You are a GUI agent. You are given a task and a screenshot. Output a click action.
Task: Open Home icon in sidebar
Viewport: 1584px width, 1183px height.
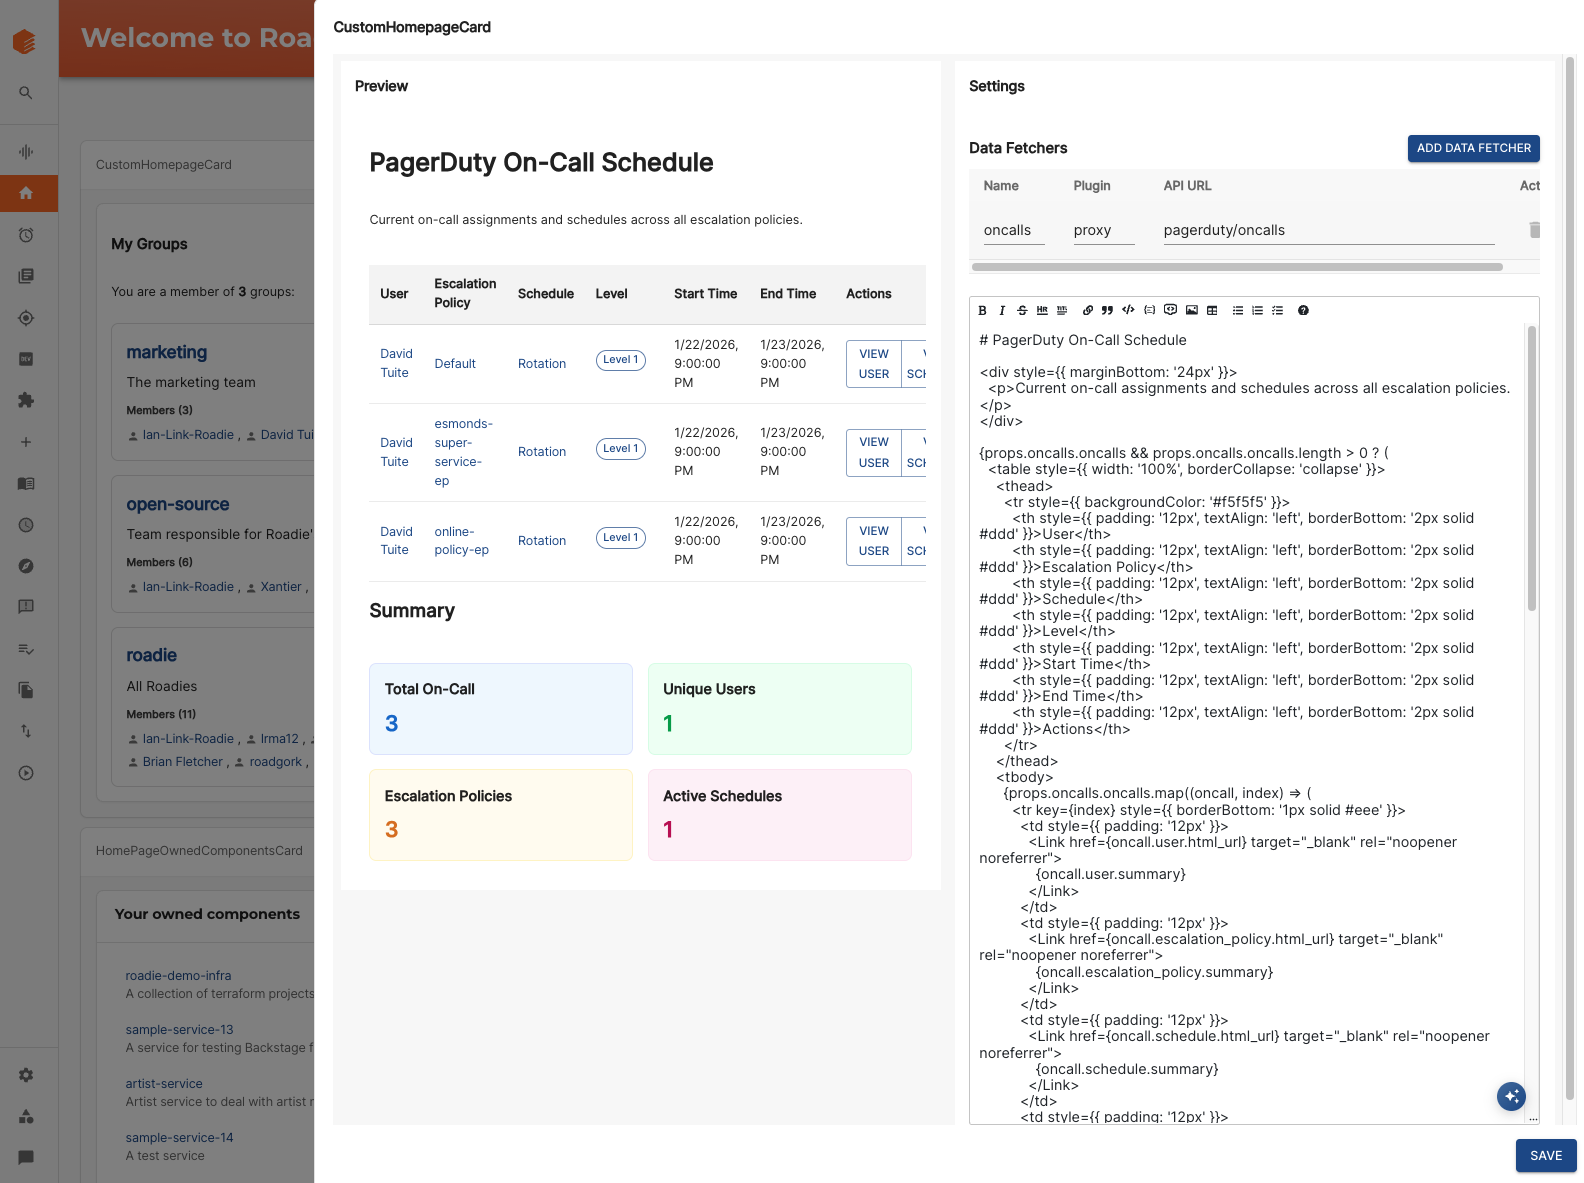(26, 193)
